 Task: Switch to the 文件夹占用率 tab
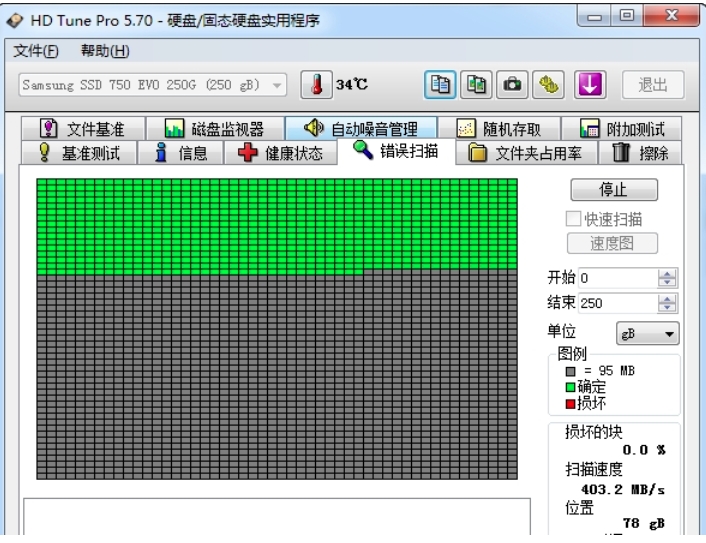click(x=526, y=153)
